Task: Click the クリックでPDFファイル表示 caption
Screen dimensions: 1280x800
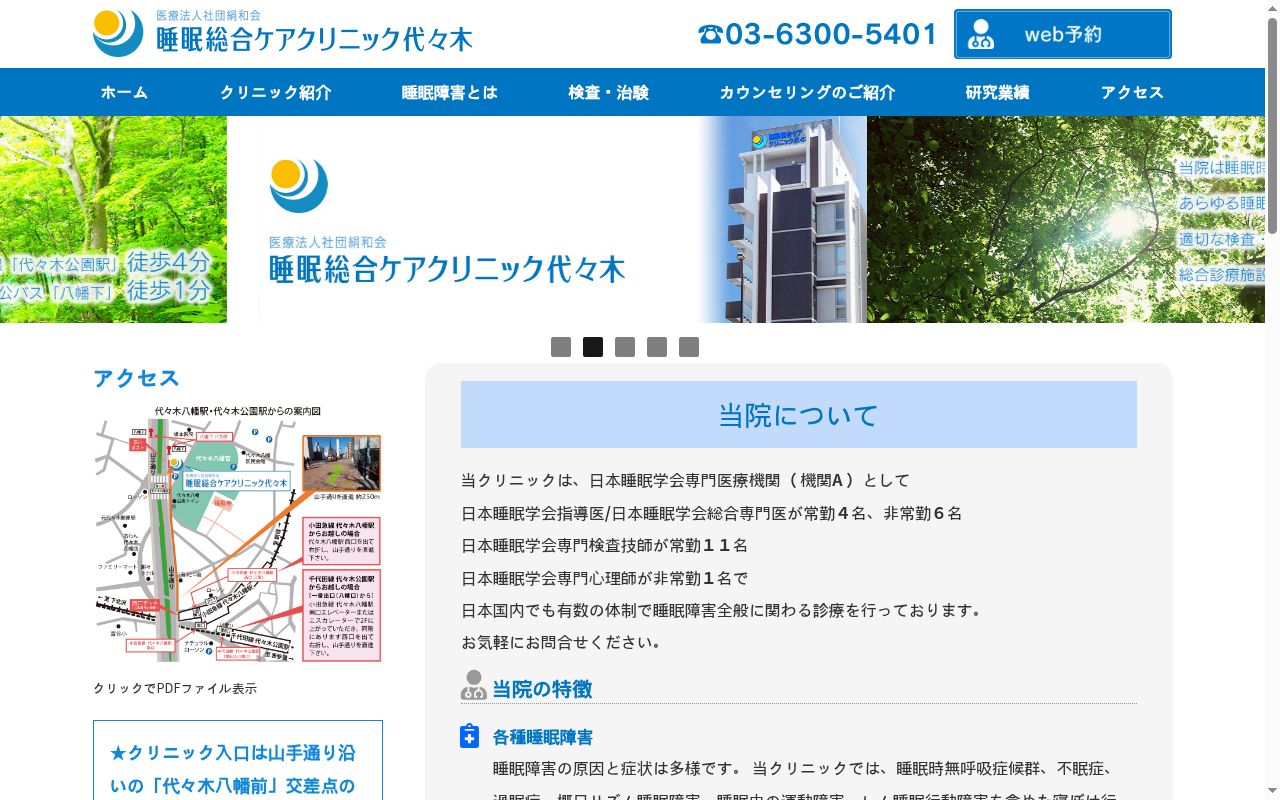Action: pos(175,688)
